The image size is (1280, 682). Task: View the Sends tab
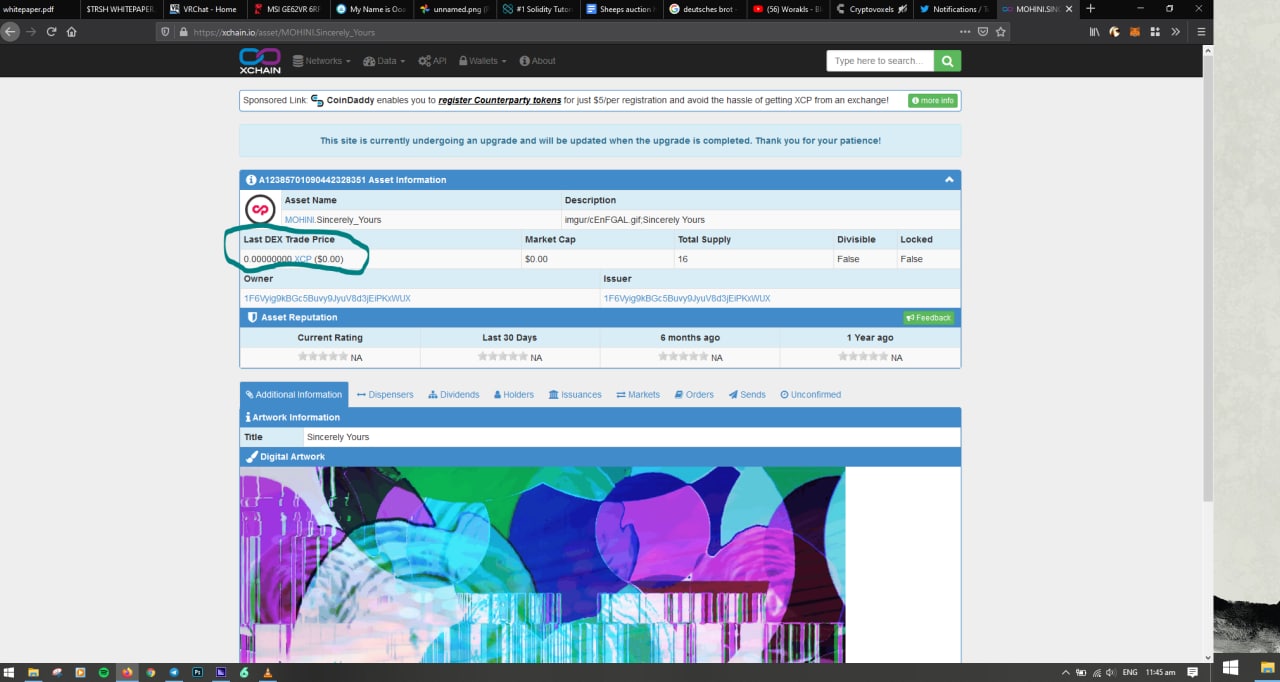coord(747,395)
